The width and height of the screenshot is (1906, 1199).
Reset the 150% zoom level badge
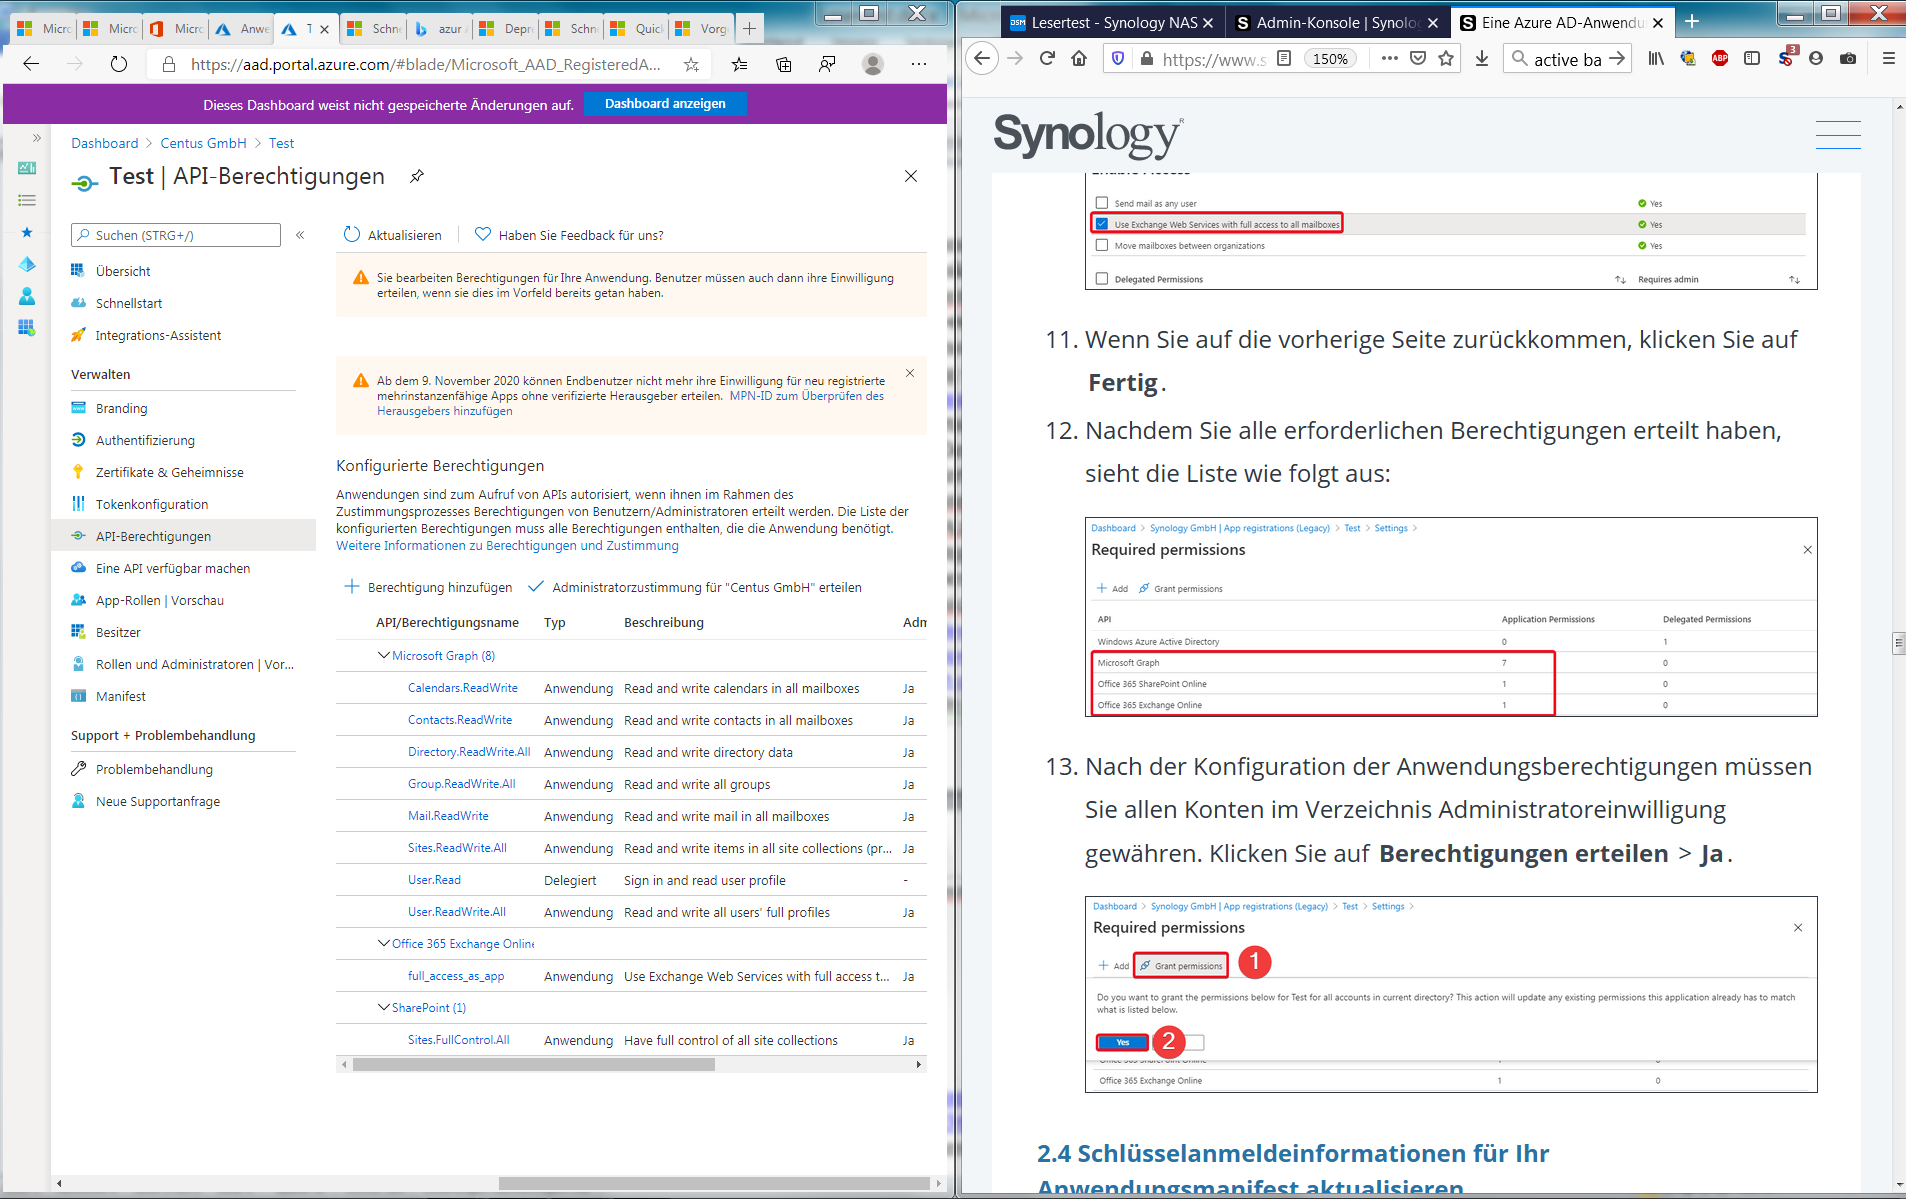pos(1330,58)
